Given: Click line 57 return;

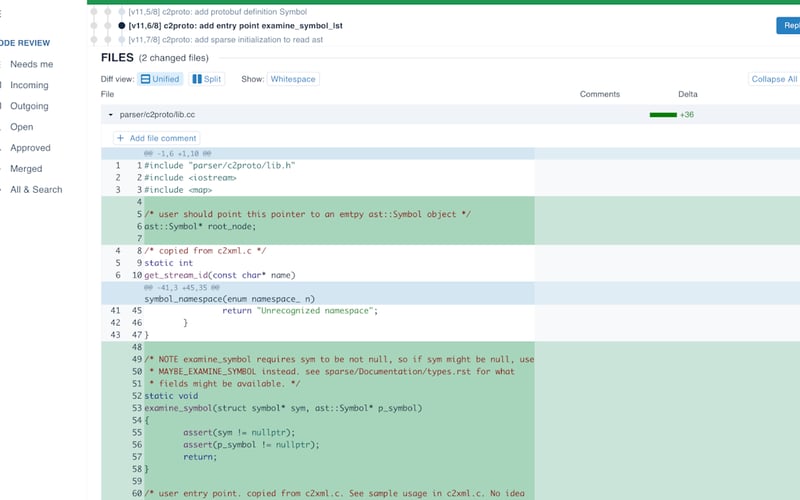Looking at the screenshot, I should (x=200, y=457).
